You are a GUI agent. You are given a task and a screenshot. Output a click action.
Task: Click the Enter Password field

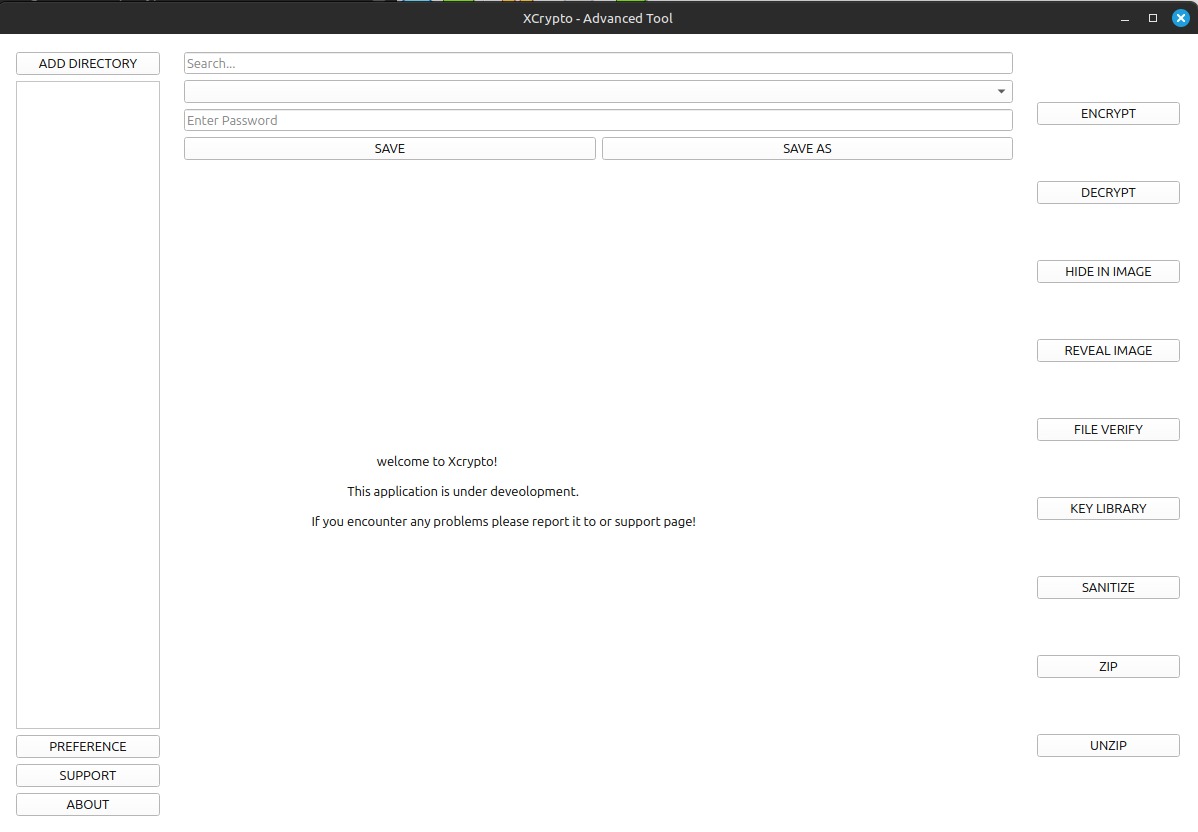[x=598, y=120]
